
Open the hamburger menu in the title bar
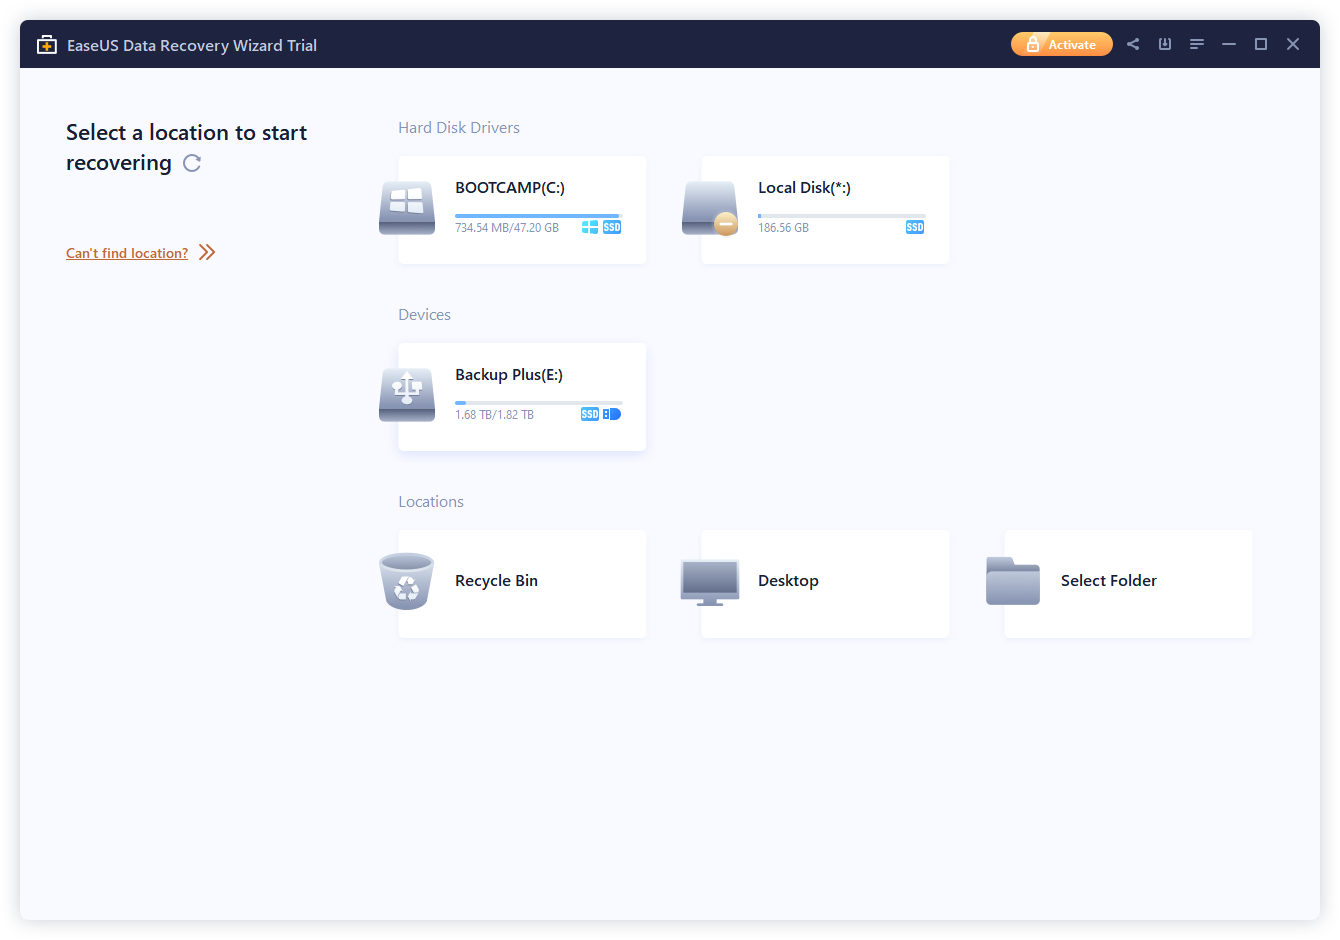1197,44
